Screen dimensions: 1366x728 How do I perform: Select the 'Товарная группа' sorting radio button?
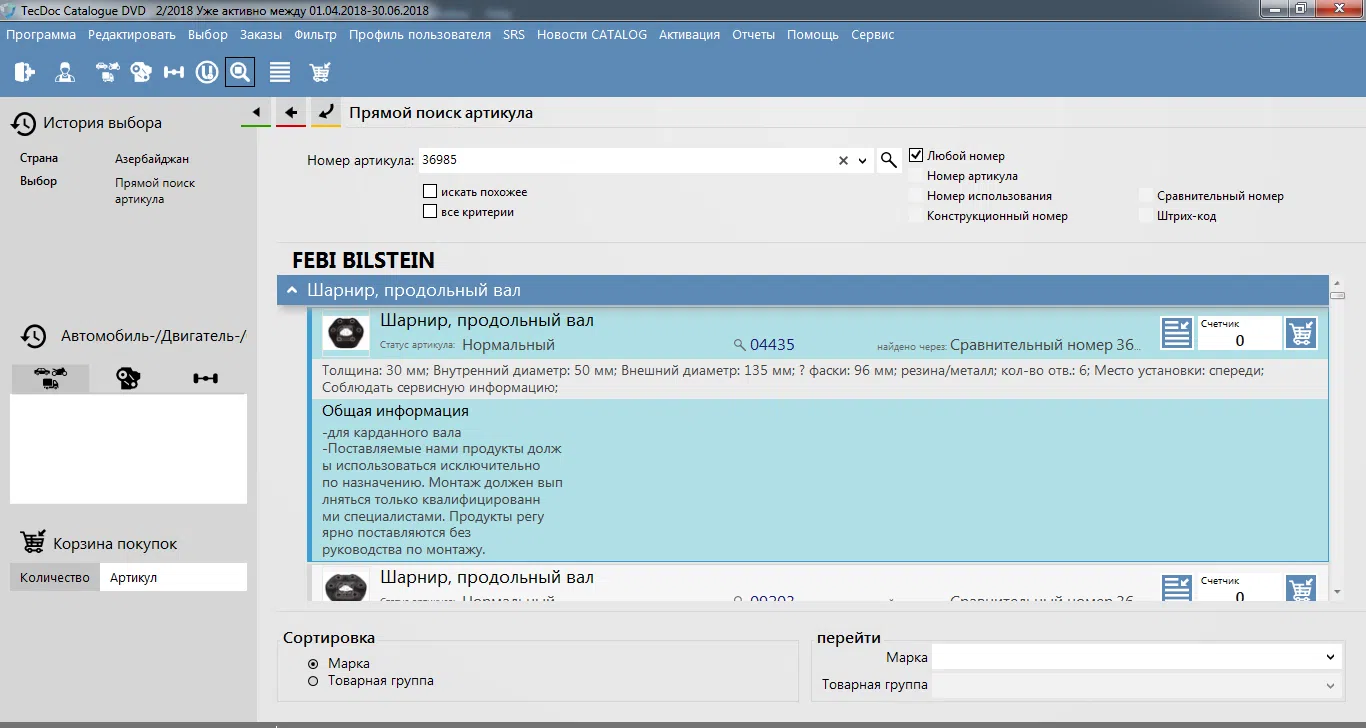(x=313, y=681)
